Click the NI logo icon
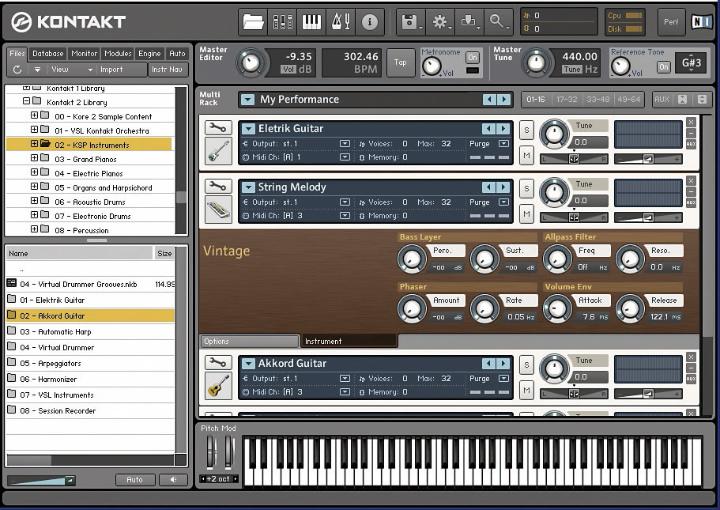The width and height of the screenshot is (720, 510). [701, 22]
